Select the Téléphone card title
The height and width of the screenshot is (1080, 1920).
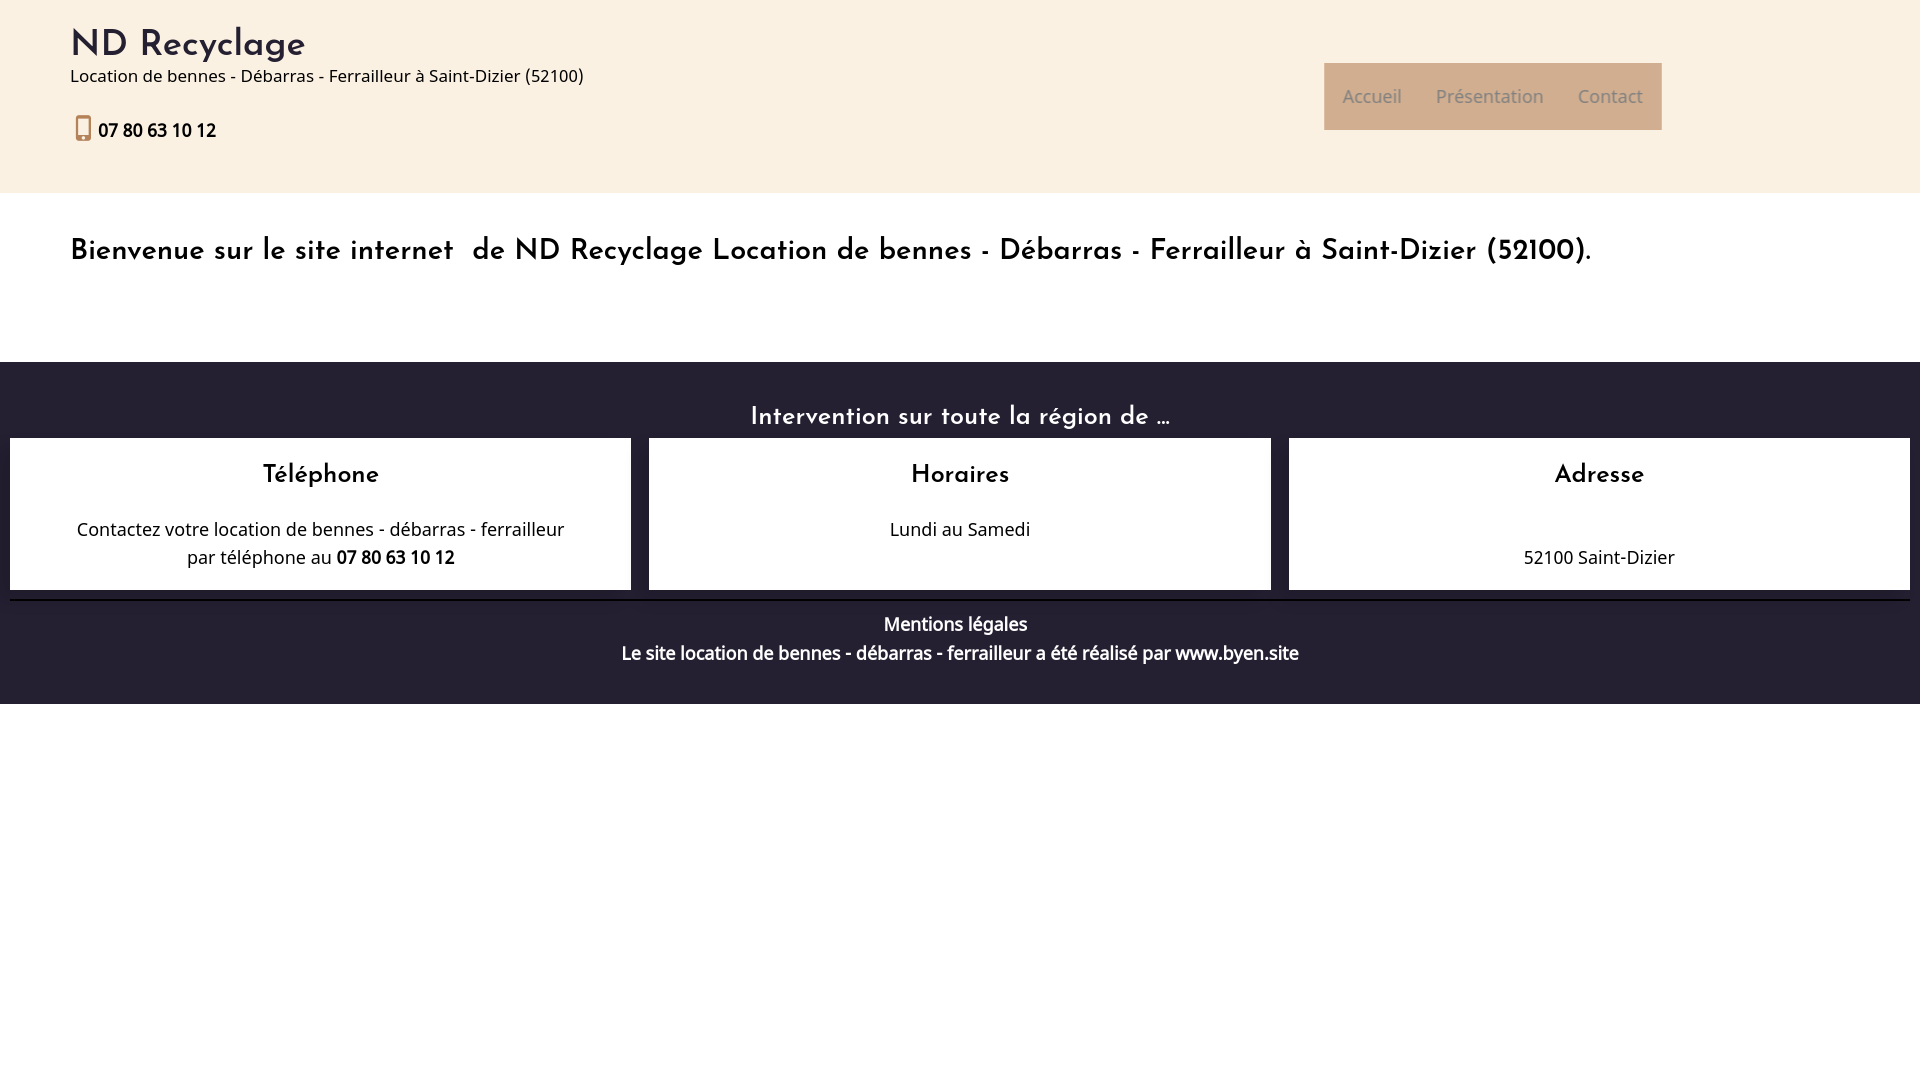coord(320,475)
